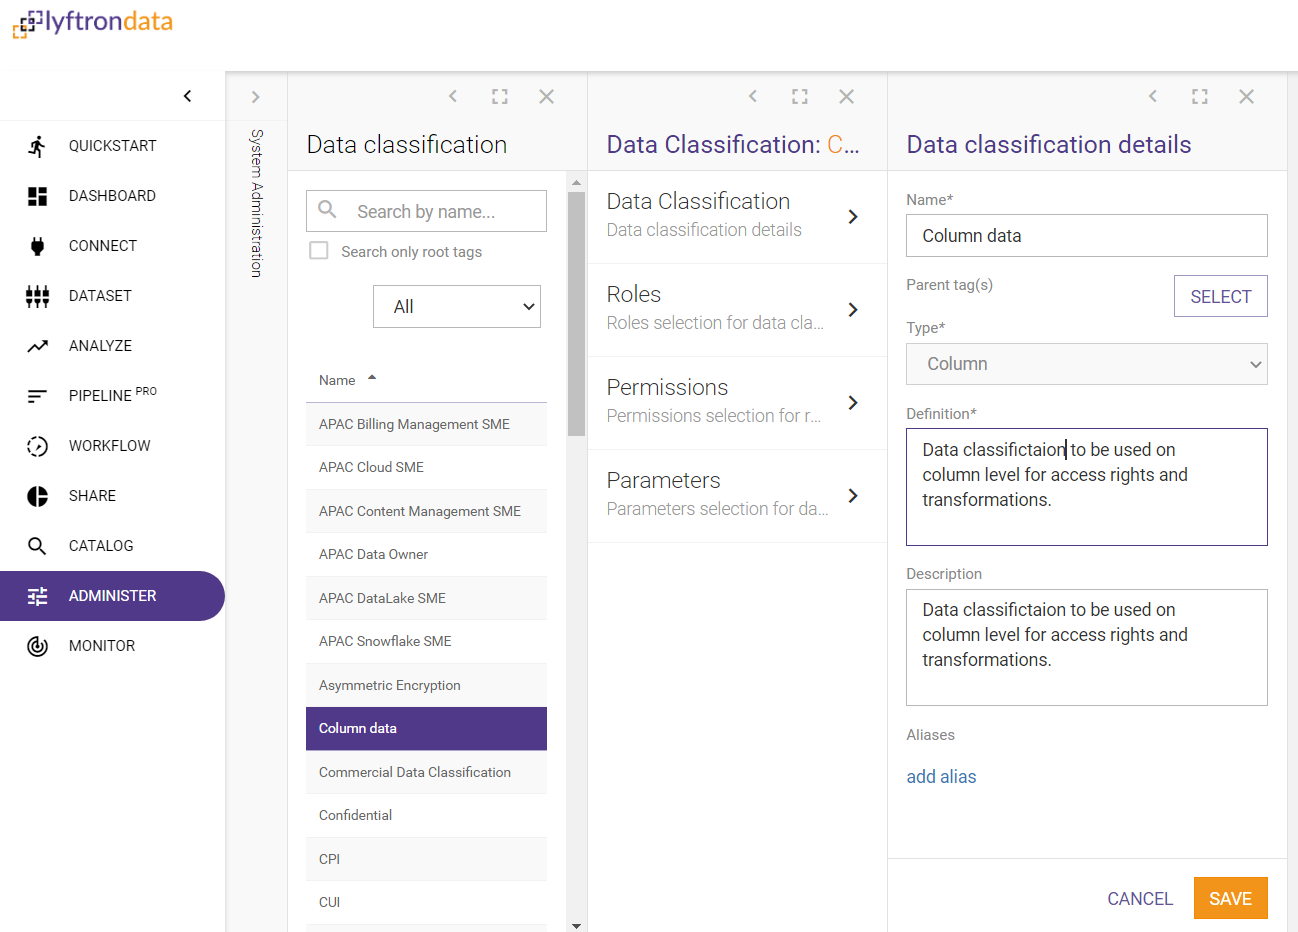1298x932 pixels.
Task: Open Quickstart menu item
Action: coord(112,146)
